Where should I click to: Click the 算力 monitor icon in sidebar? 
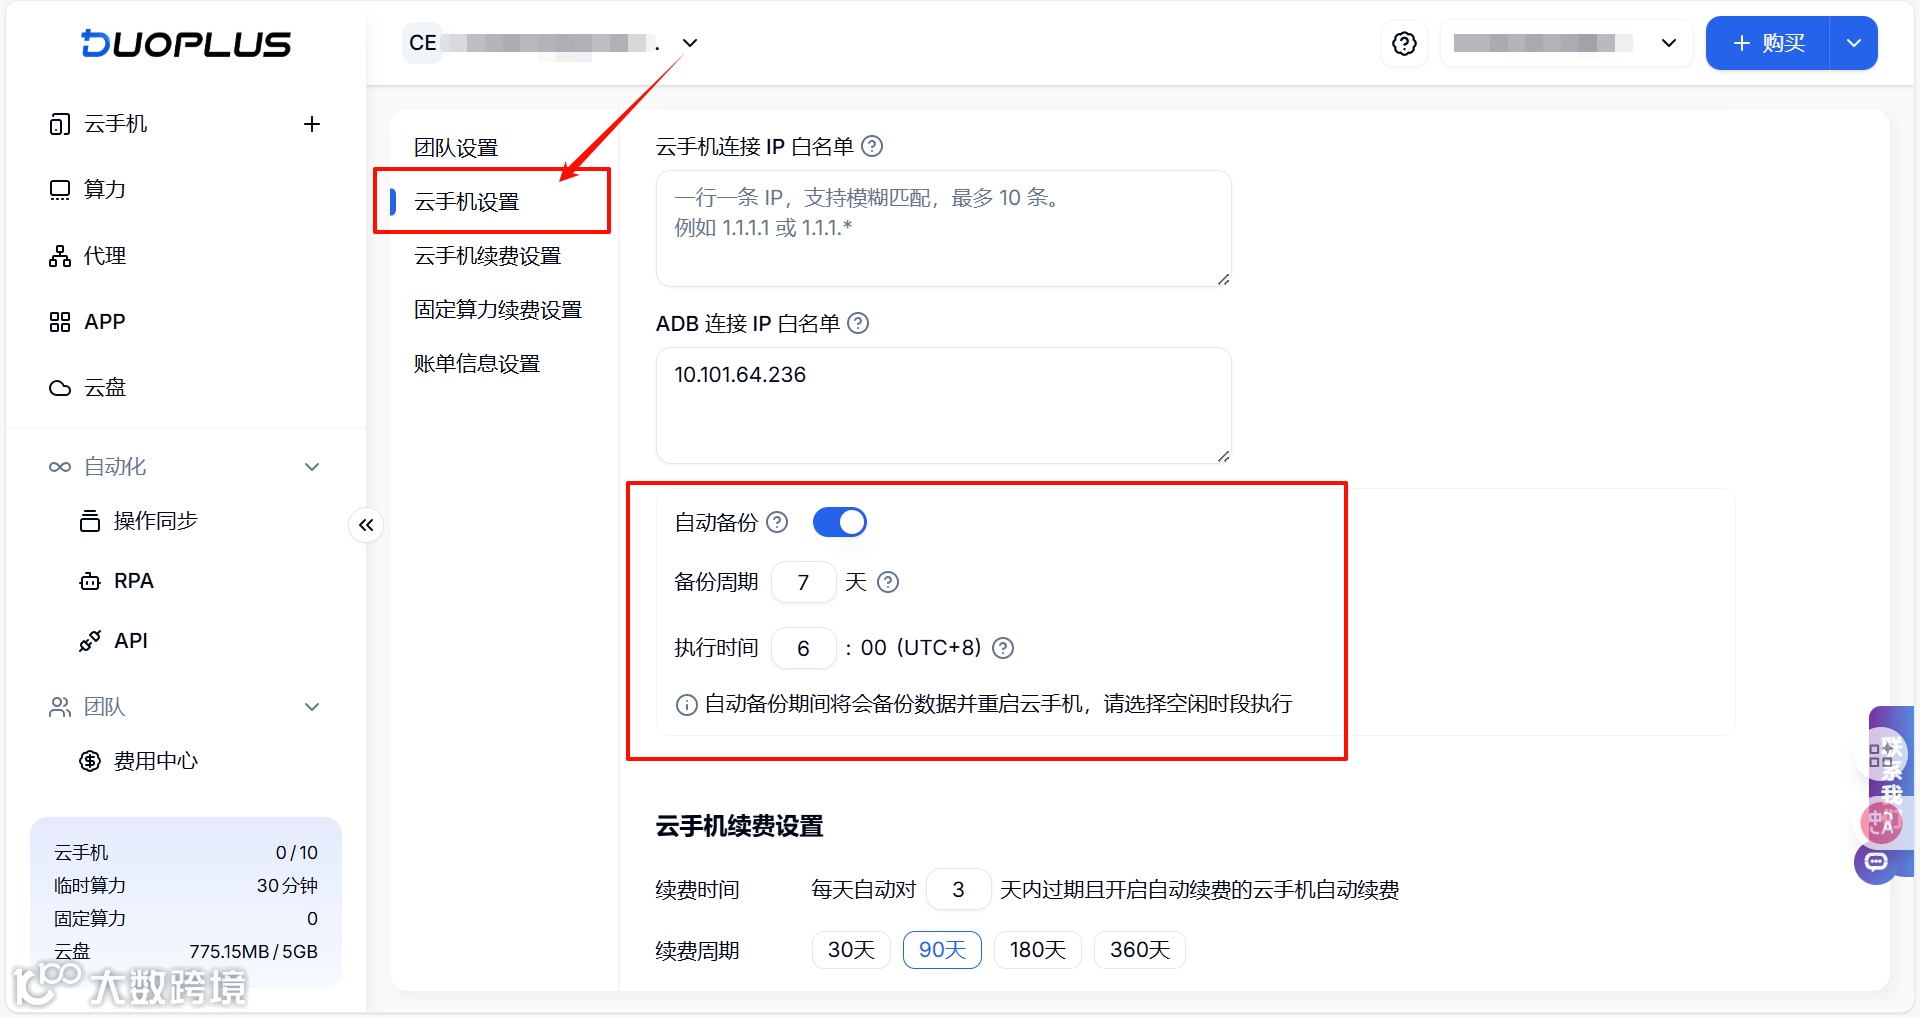click(60, 190)
